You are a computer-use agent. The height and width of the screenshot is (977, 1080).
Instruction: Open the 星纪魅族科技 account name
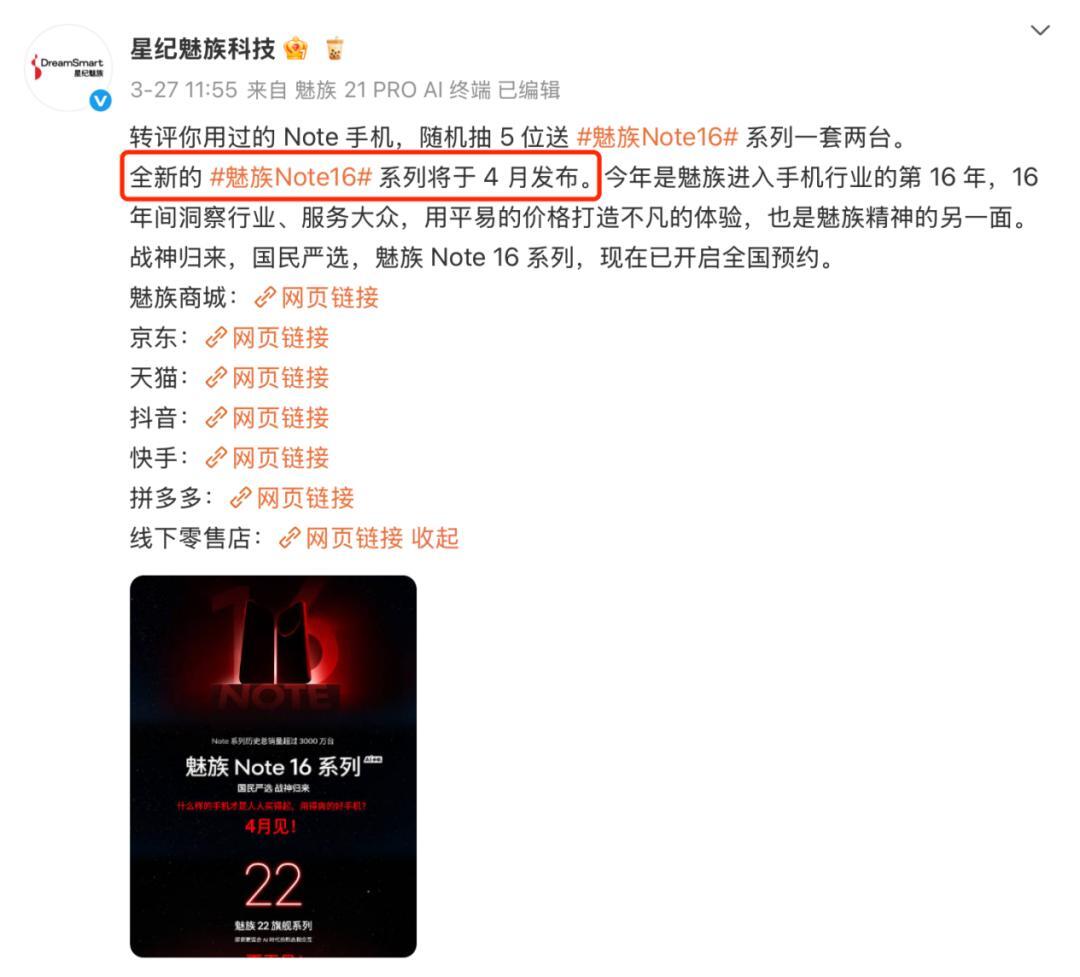[202, 49]
